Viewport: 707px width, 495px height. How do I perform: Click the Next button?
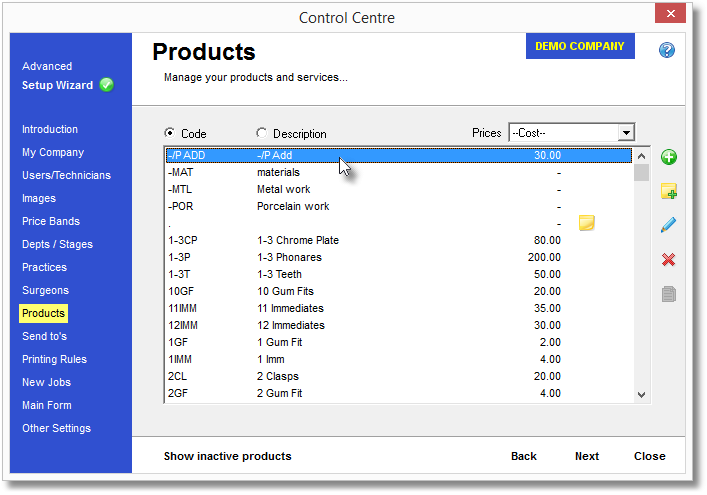pyautogui.click(x=587, y=456)
